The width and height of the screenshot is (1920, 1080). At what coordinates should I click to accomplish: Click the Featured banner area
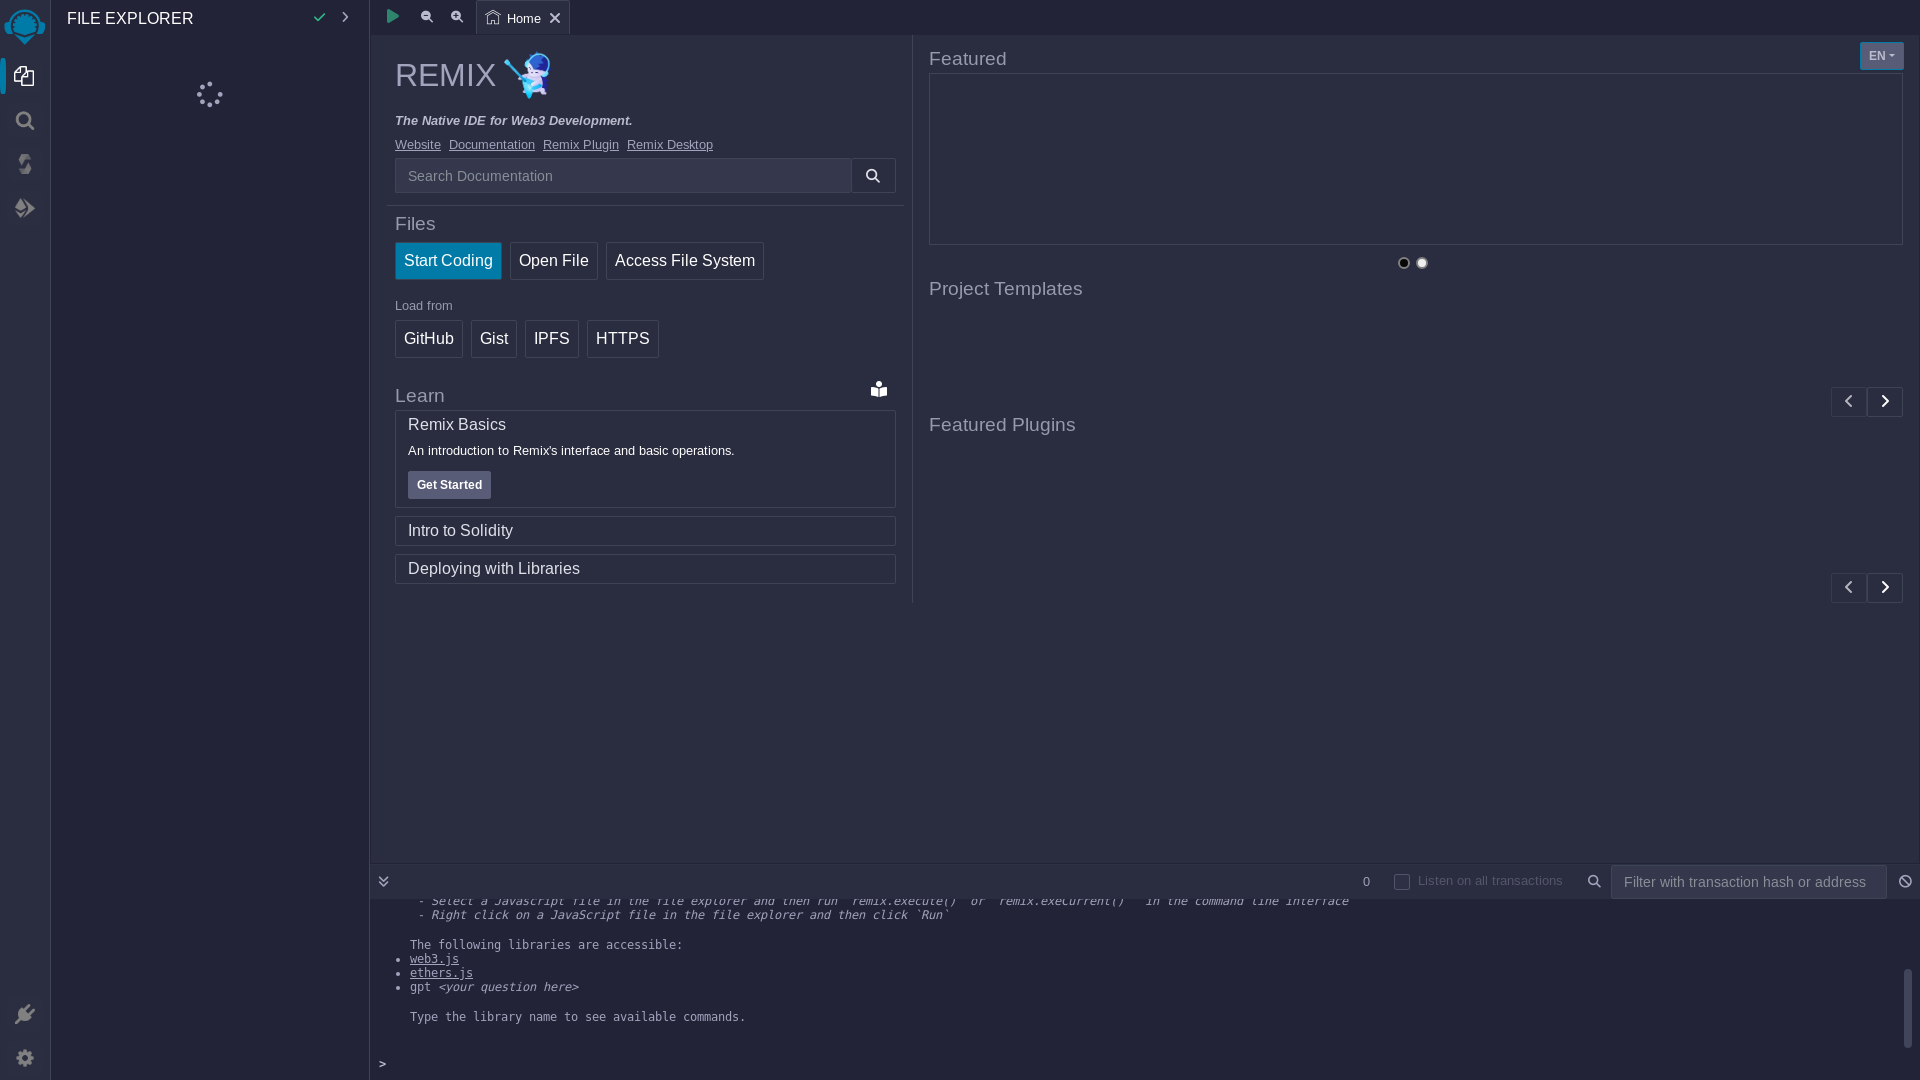[x=1416, y=159]
